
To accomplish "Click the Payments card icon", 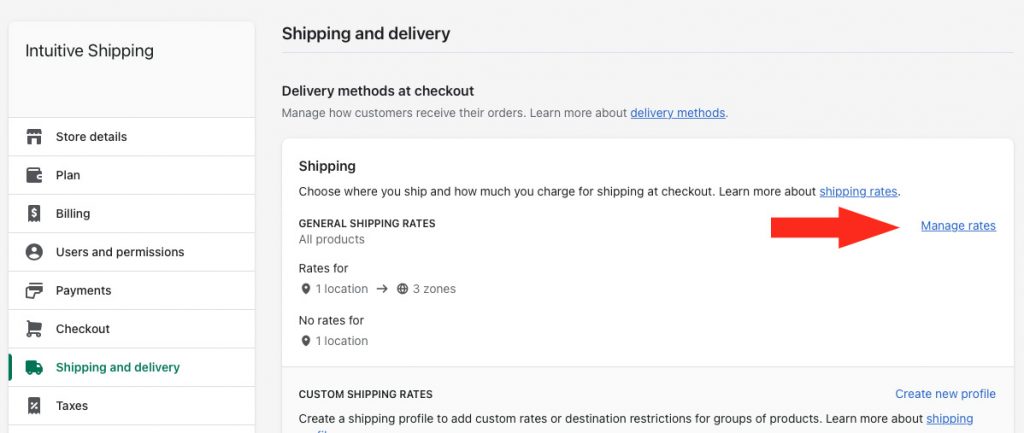I will 34,291.
